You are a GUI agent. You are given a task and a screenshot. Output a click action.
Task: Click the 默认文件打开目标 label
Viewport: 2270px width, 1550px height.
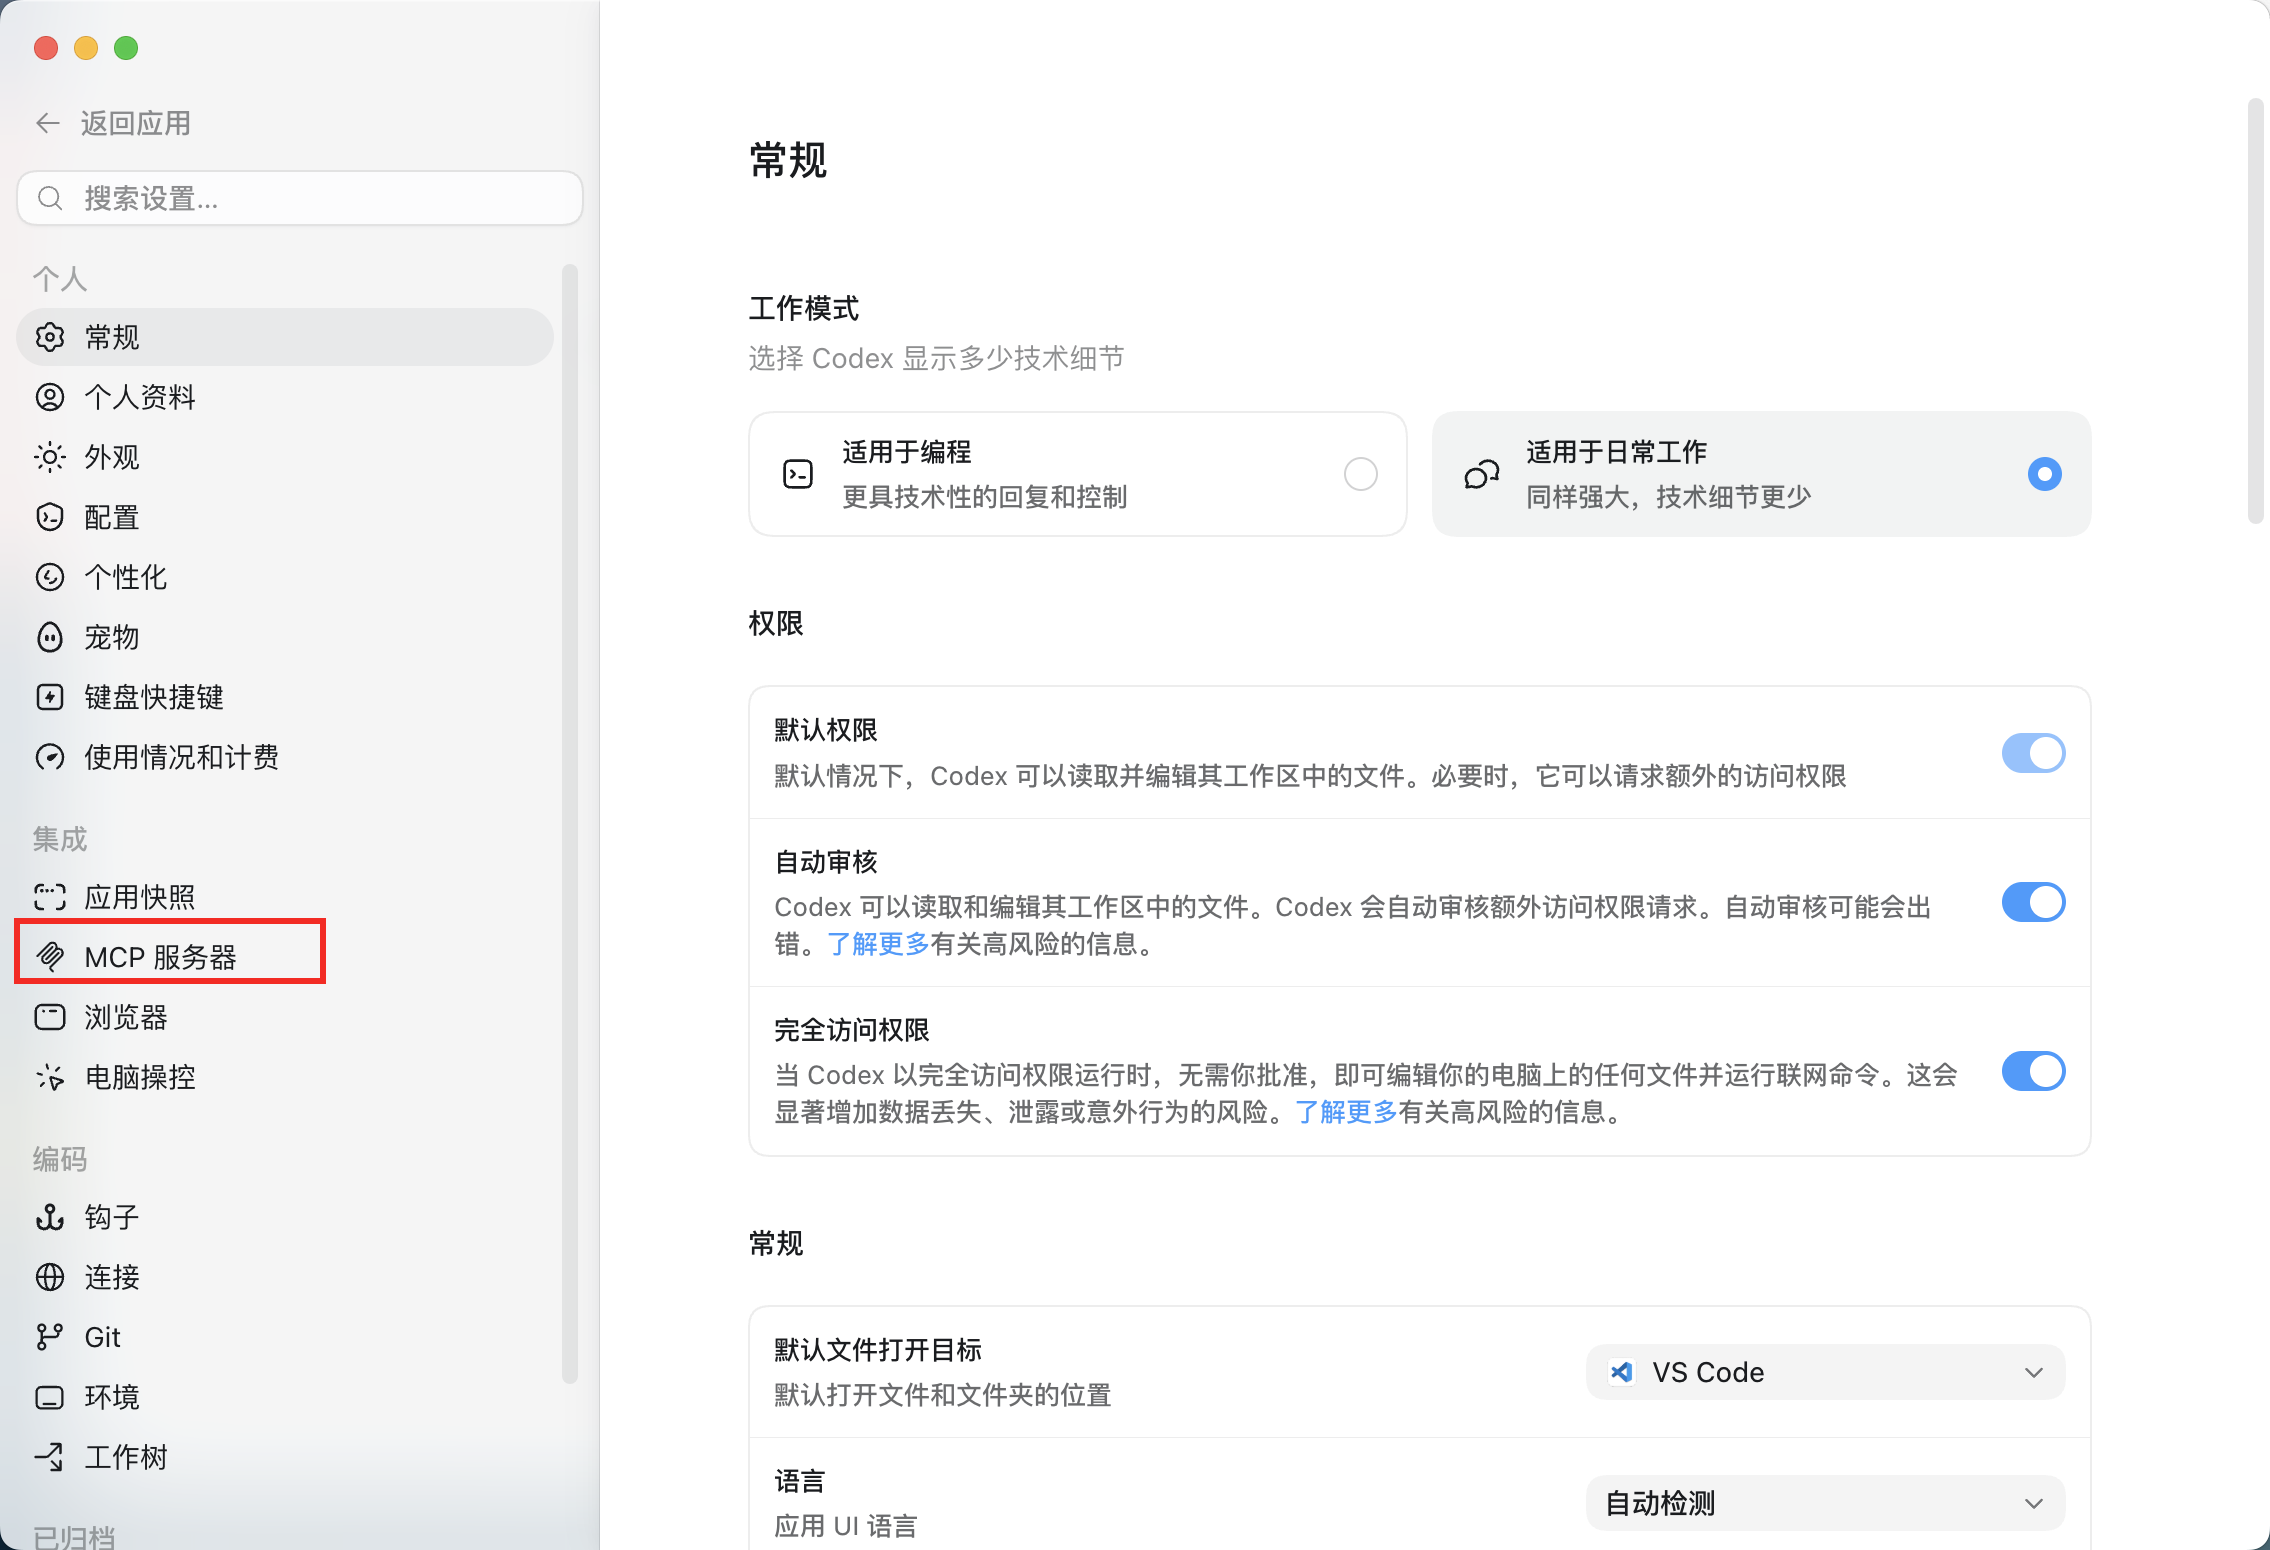pyautogui.click(x=878, y=1350)
